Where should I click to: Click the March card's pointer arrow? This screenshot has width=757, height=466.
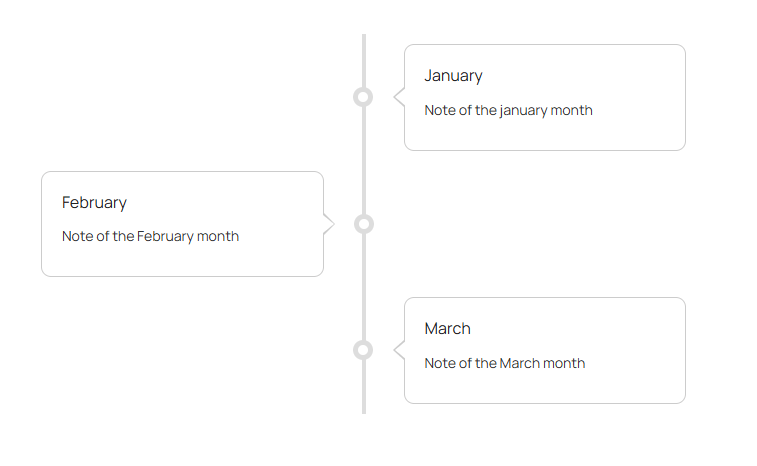click(400, 350)
